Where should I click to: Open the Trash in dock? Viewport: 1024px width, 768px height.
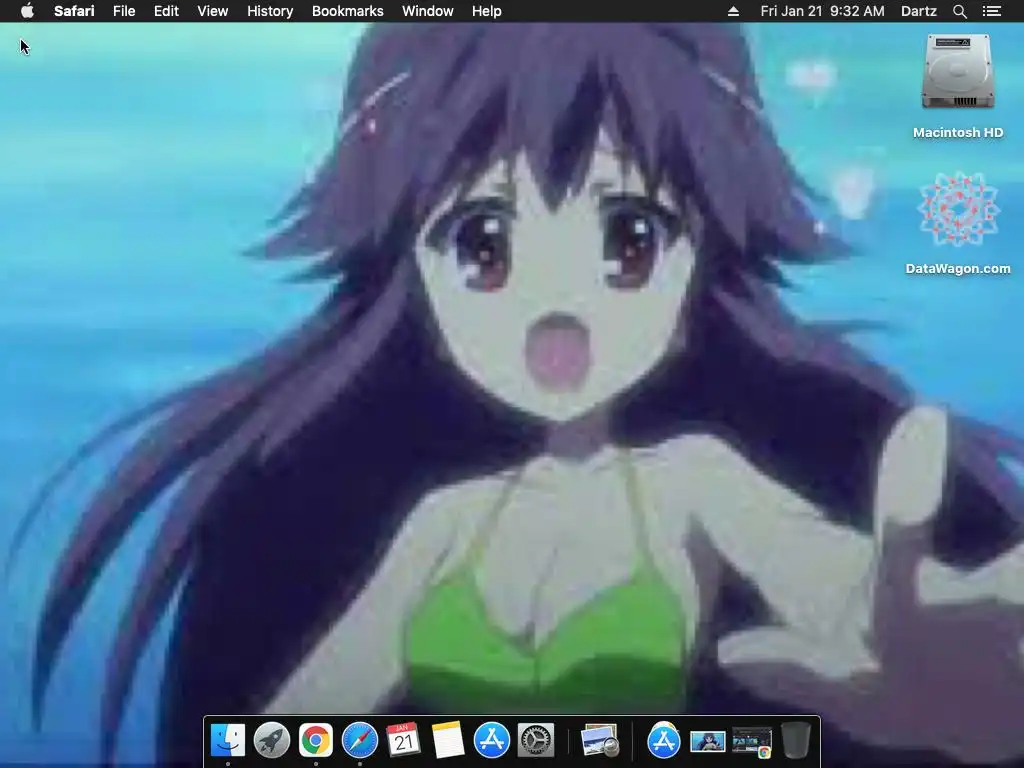(x=795, y=741)
